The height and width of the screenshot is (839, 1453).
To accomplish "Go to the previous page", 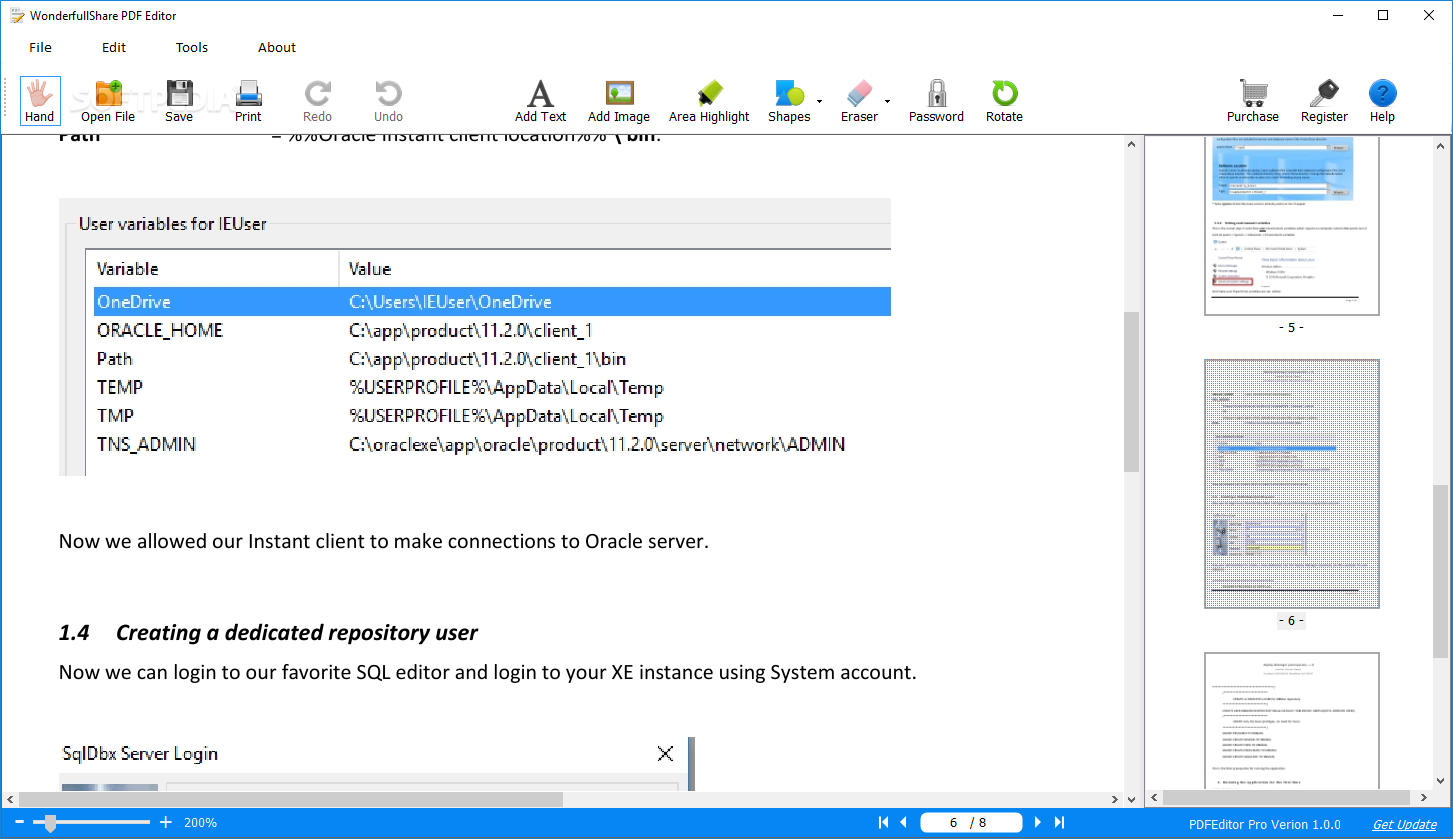I will tap(904, 823).
